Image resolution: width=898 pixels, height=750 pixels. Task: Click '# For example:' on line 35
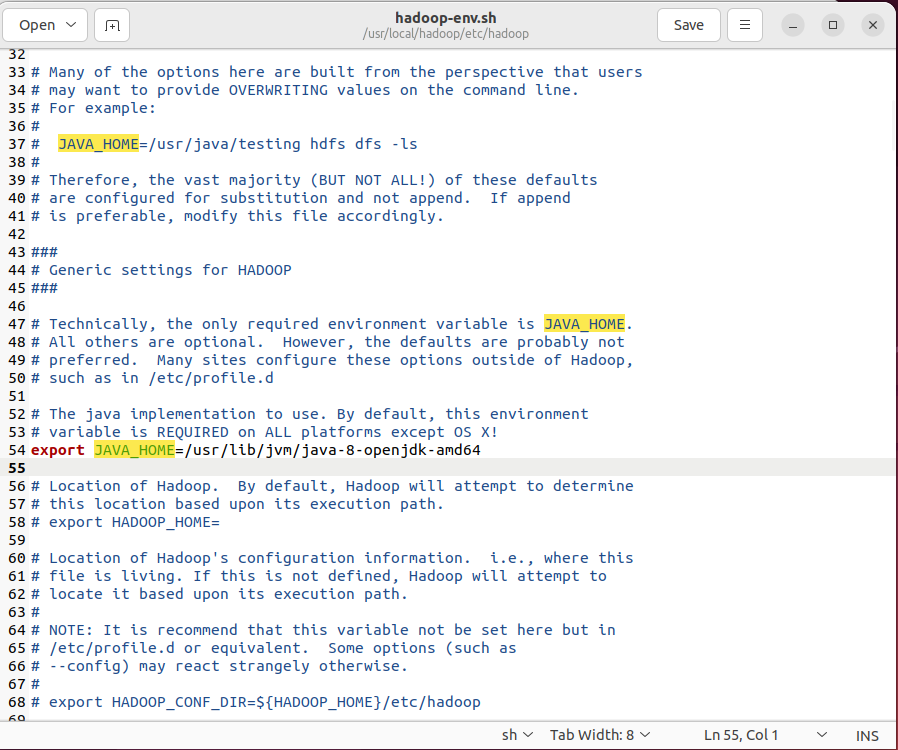[x=93, y=108]
